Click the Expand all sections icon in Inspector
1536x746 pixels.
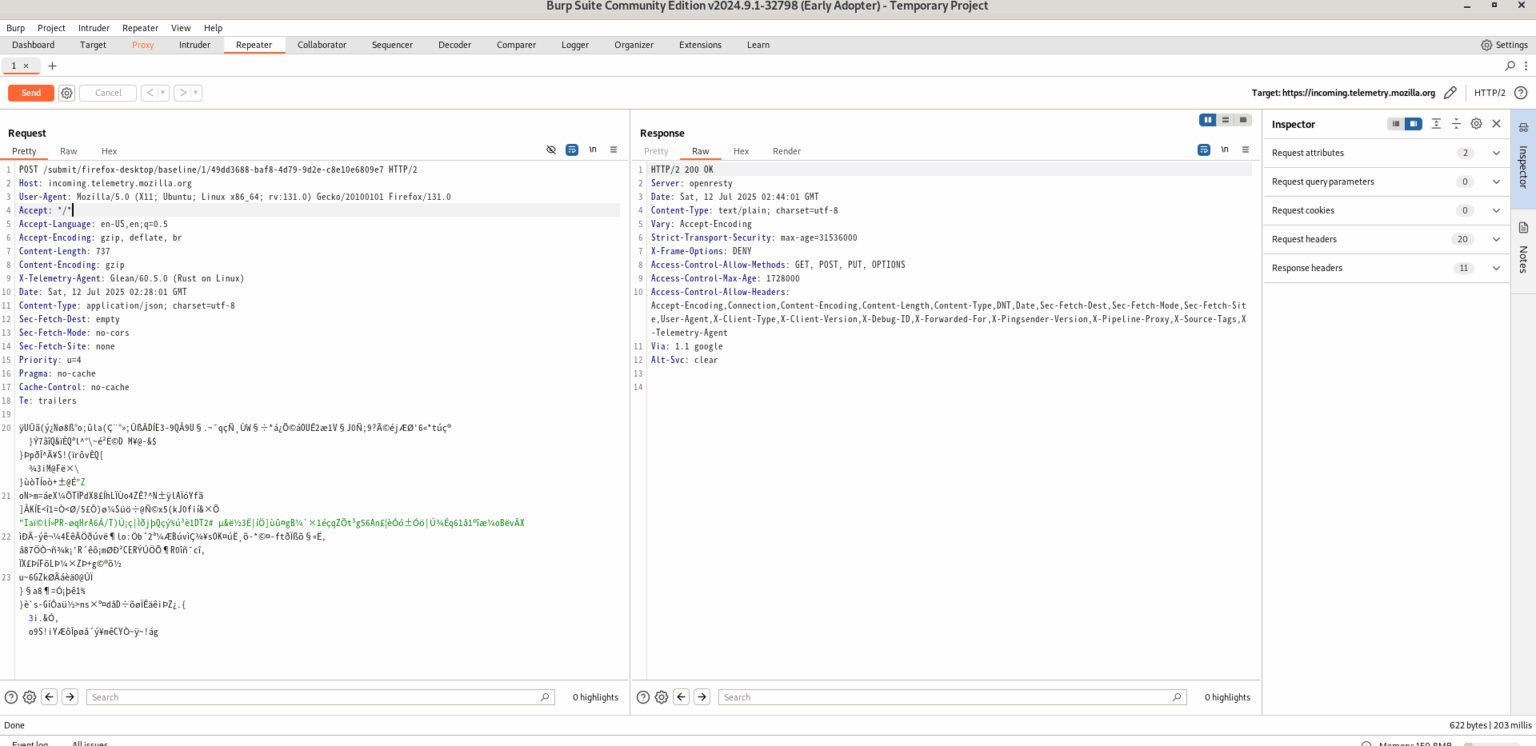tap(1436, 124)
